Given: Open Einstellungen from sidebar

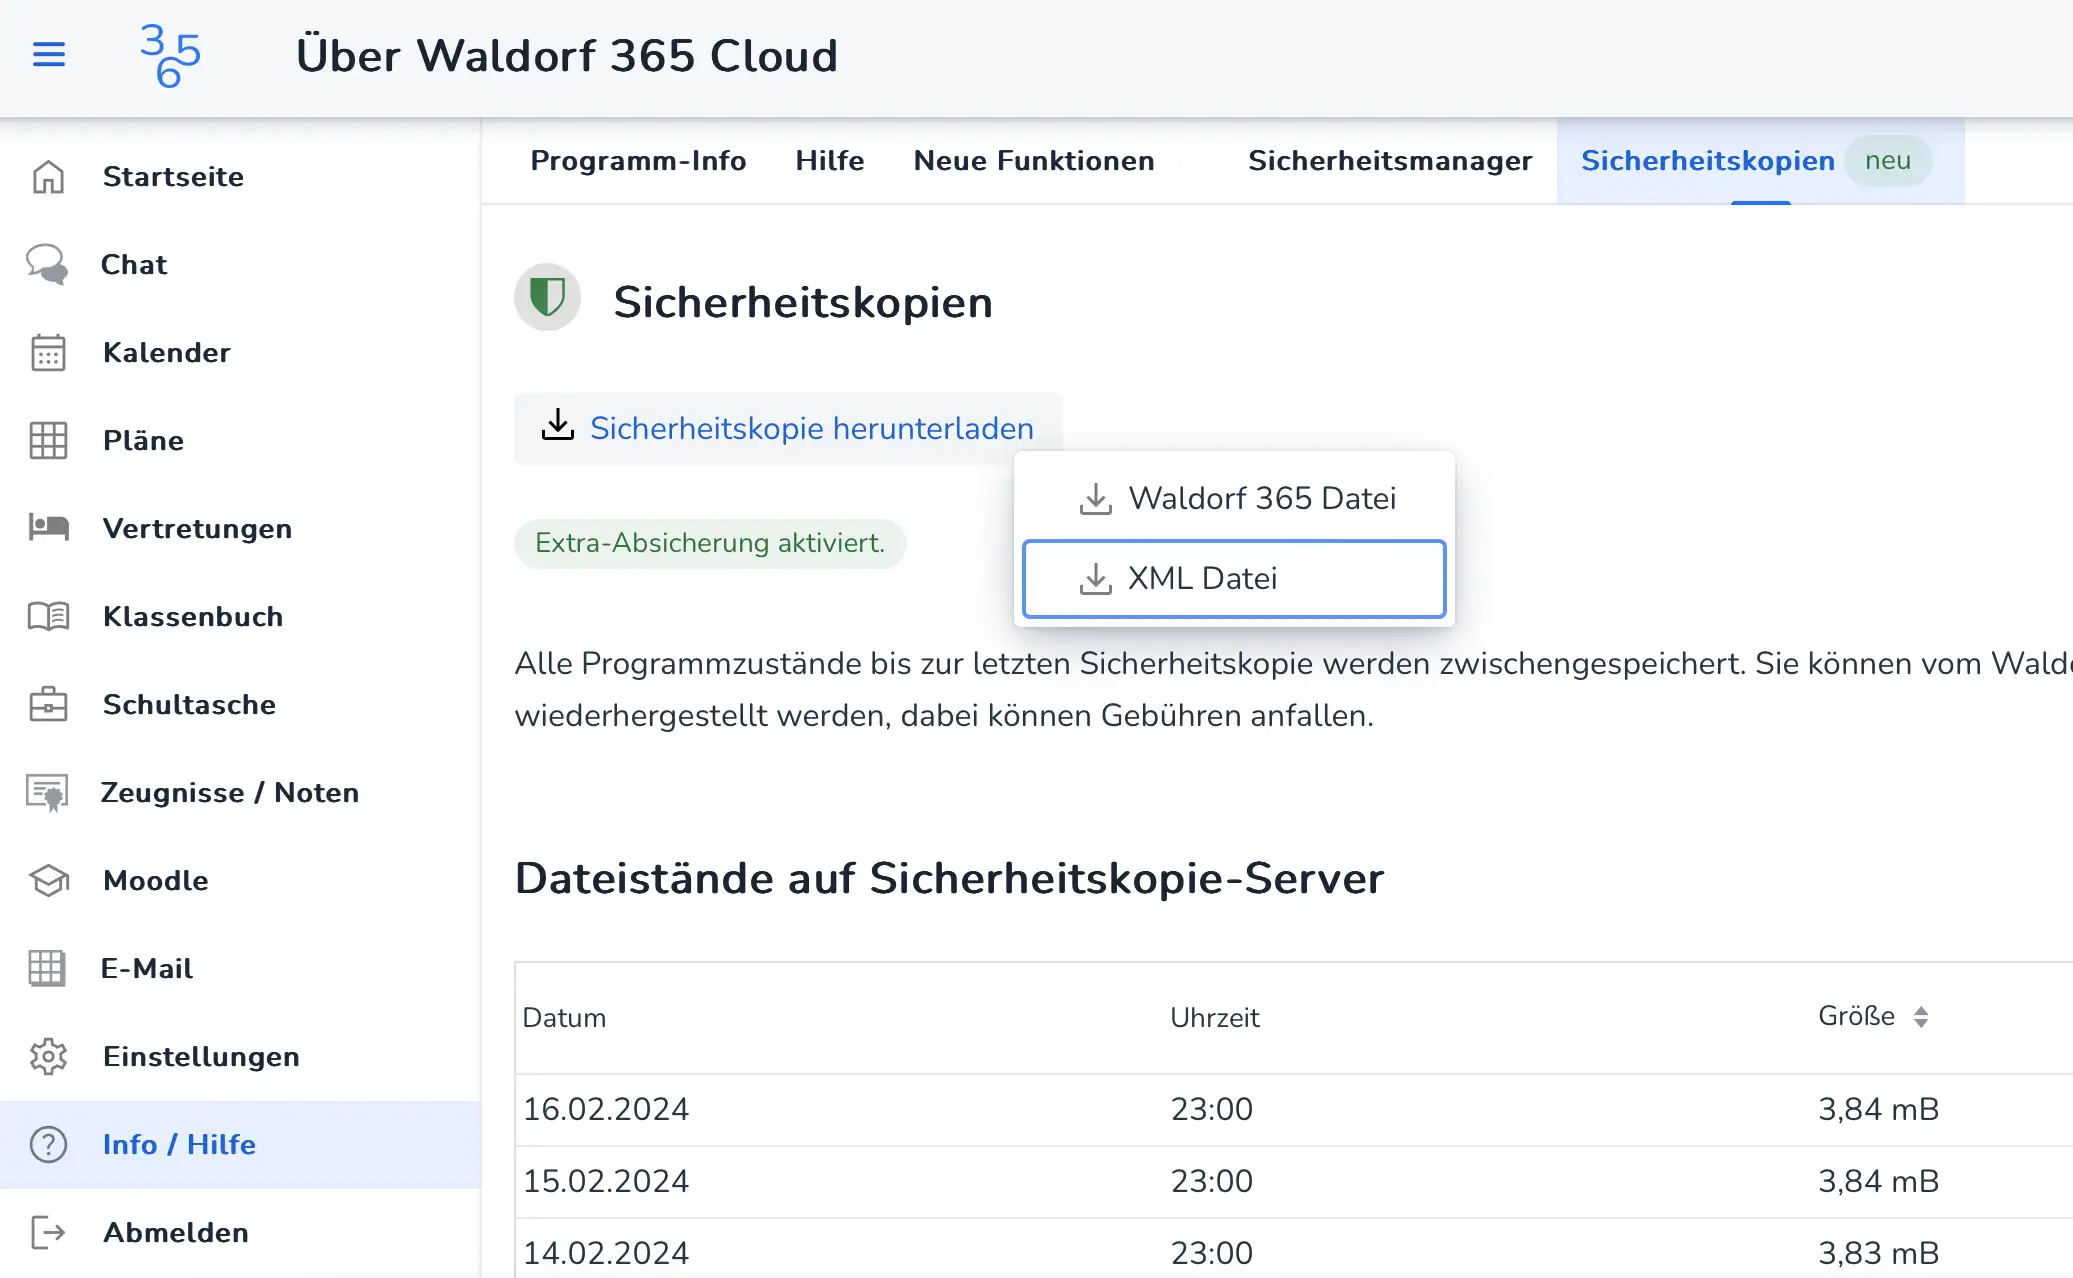Looking at the screenshot, I should (x=240, y=1057).
